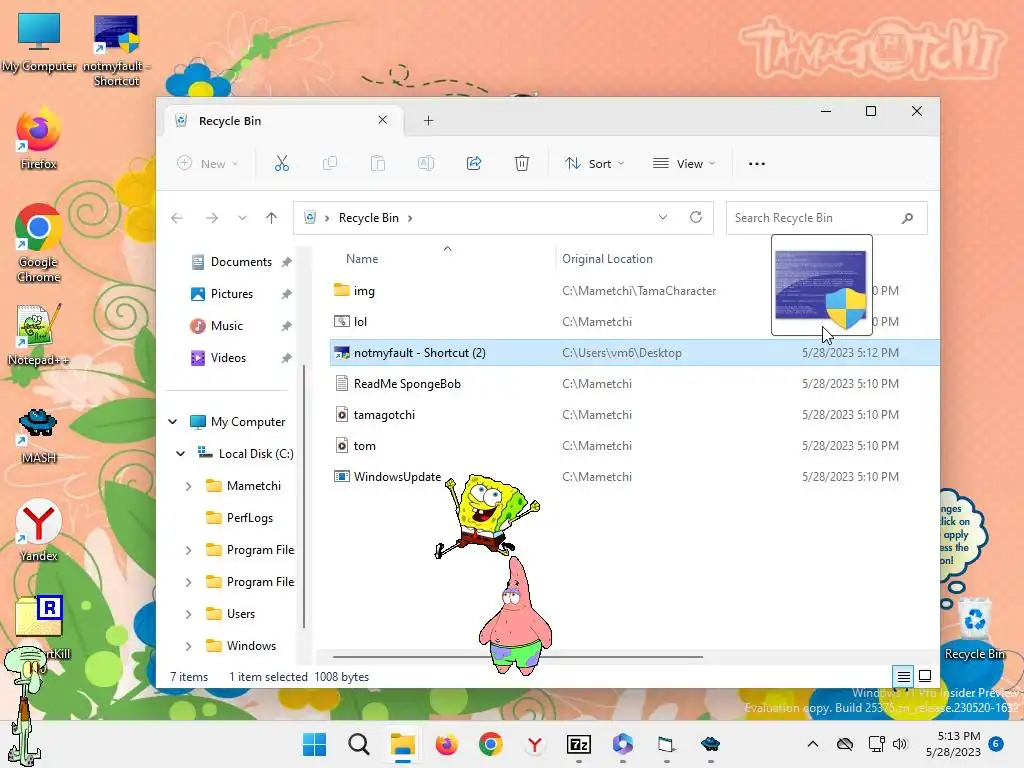The width and height of the screenshot is (1024, 768).
Task: Select the lol file row
Action: (x=633, y=321)
